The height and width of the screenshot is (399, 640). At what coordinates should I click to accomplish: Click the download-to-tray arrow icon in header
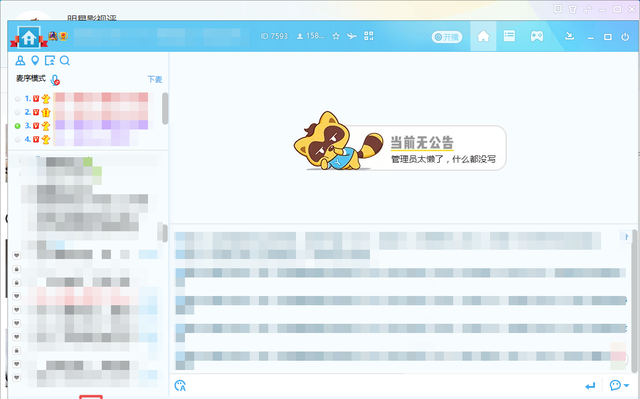click(570, 36)
